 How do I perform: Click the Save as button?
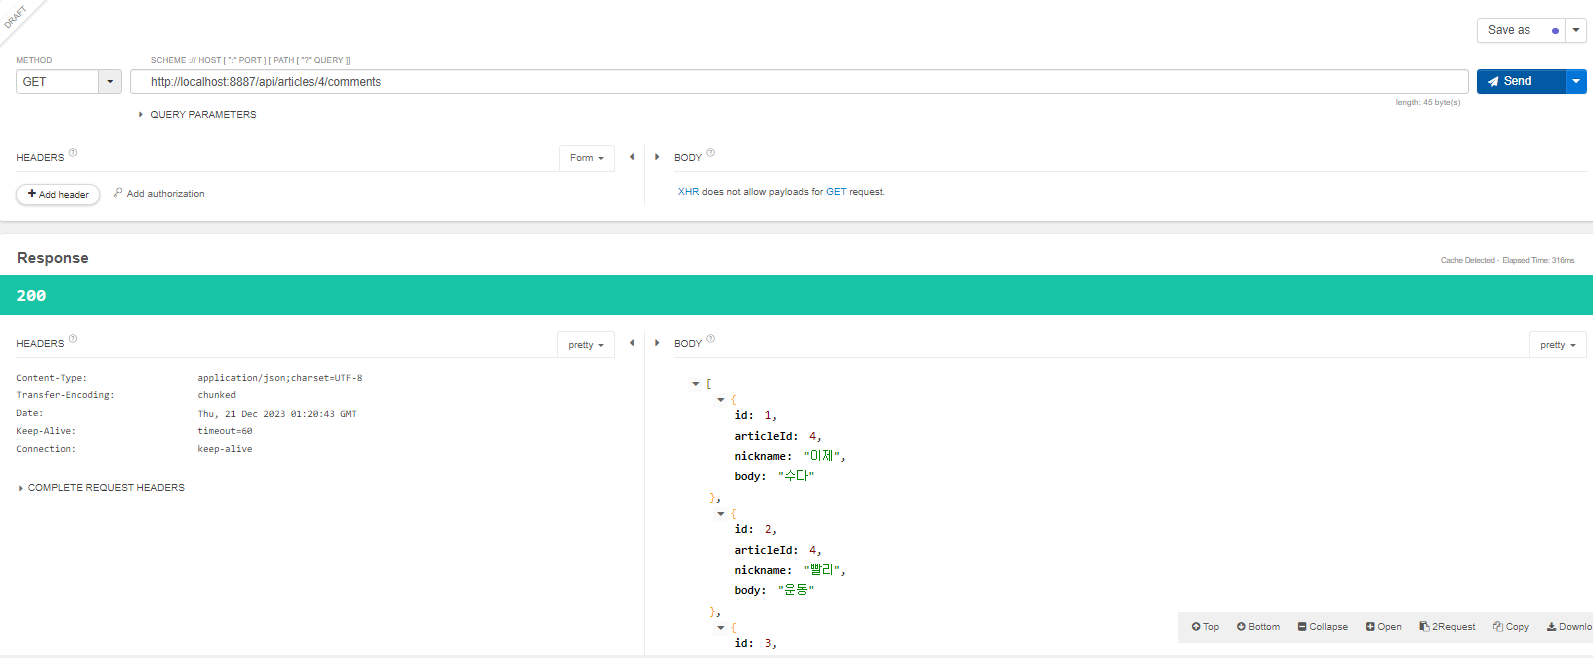[x=1521, y=30]
